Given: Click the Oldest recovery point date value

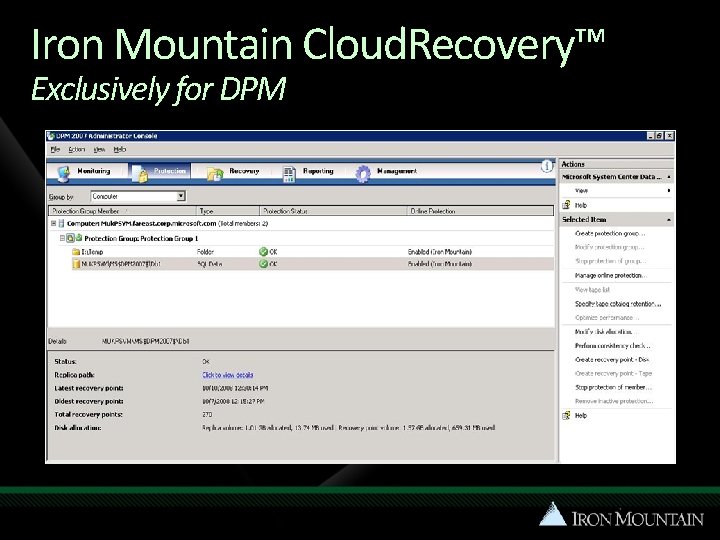Looking at the screenshot, I should click(233, 401).
